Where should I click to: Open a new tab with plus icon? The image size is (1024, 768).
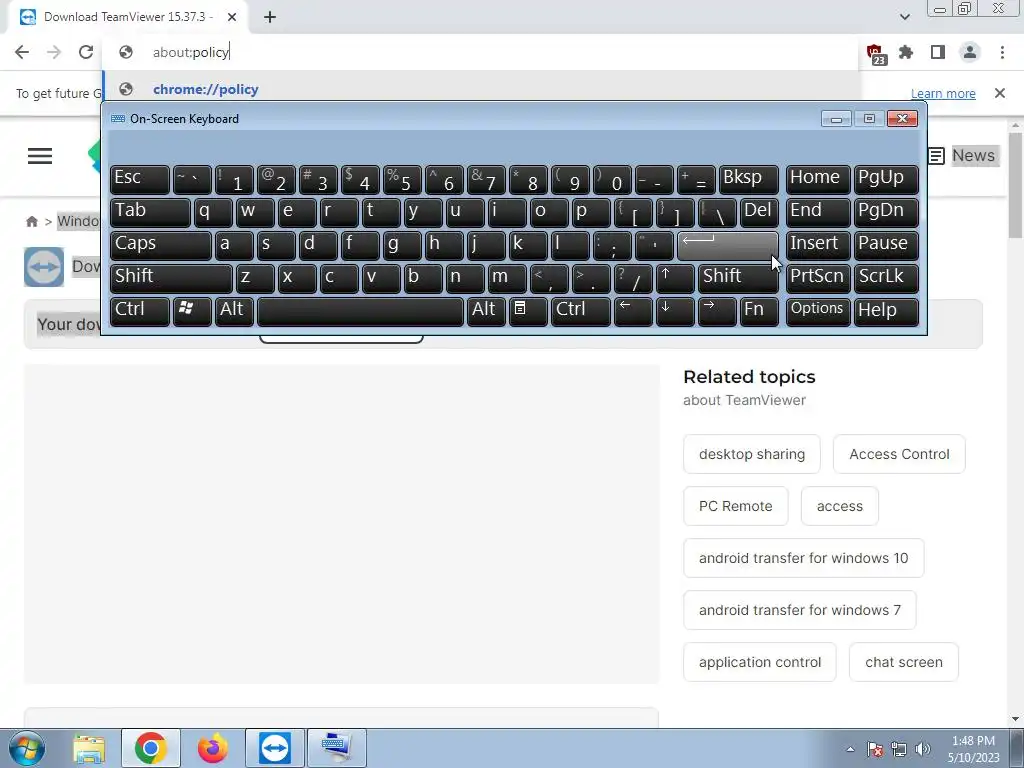(270, 18)
